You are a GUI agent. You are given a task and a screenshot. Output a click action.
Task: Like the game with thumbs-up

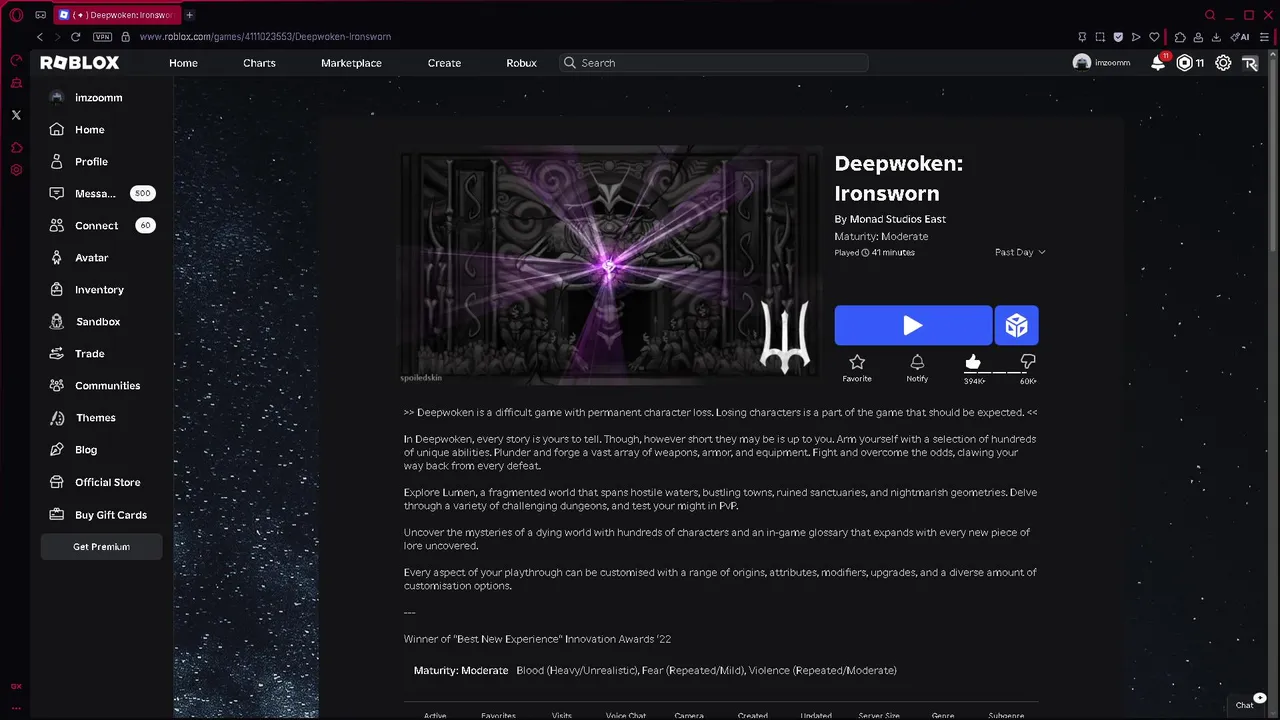coord(973,363)
